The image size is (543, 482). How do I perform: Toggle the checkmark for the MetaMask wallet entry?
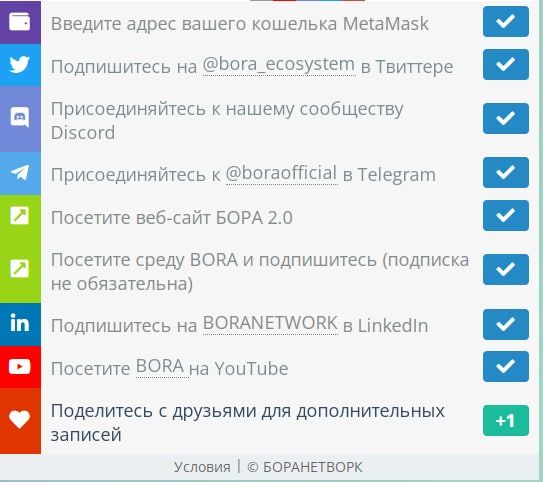click(x=506, y=21)
